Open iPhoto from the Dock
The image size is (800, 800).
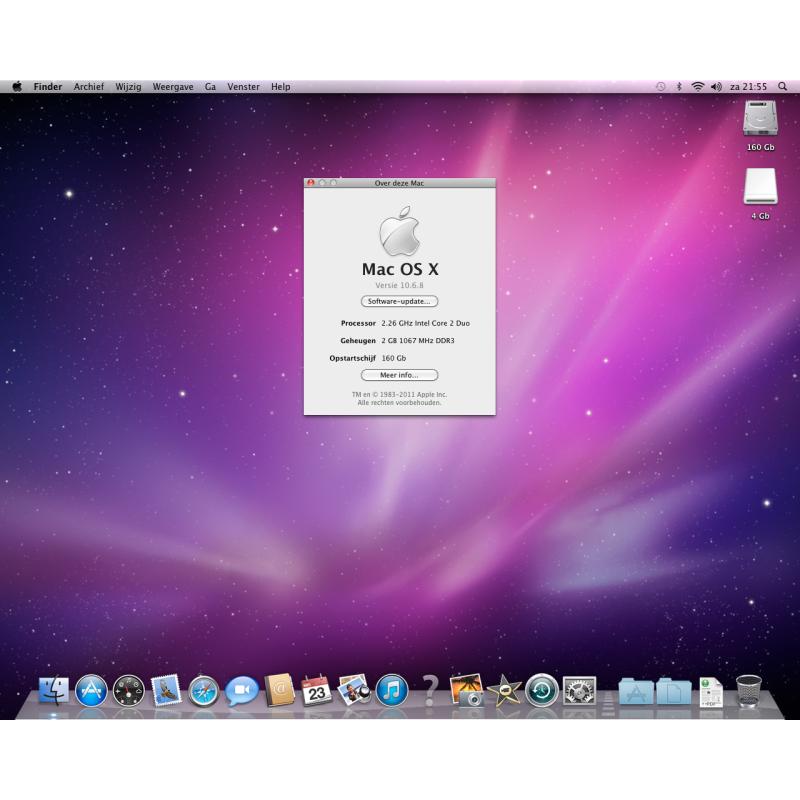pyautogui.click(x=467, y=690)
